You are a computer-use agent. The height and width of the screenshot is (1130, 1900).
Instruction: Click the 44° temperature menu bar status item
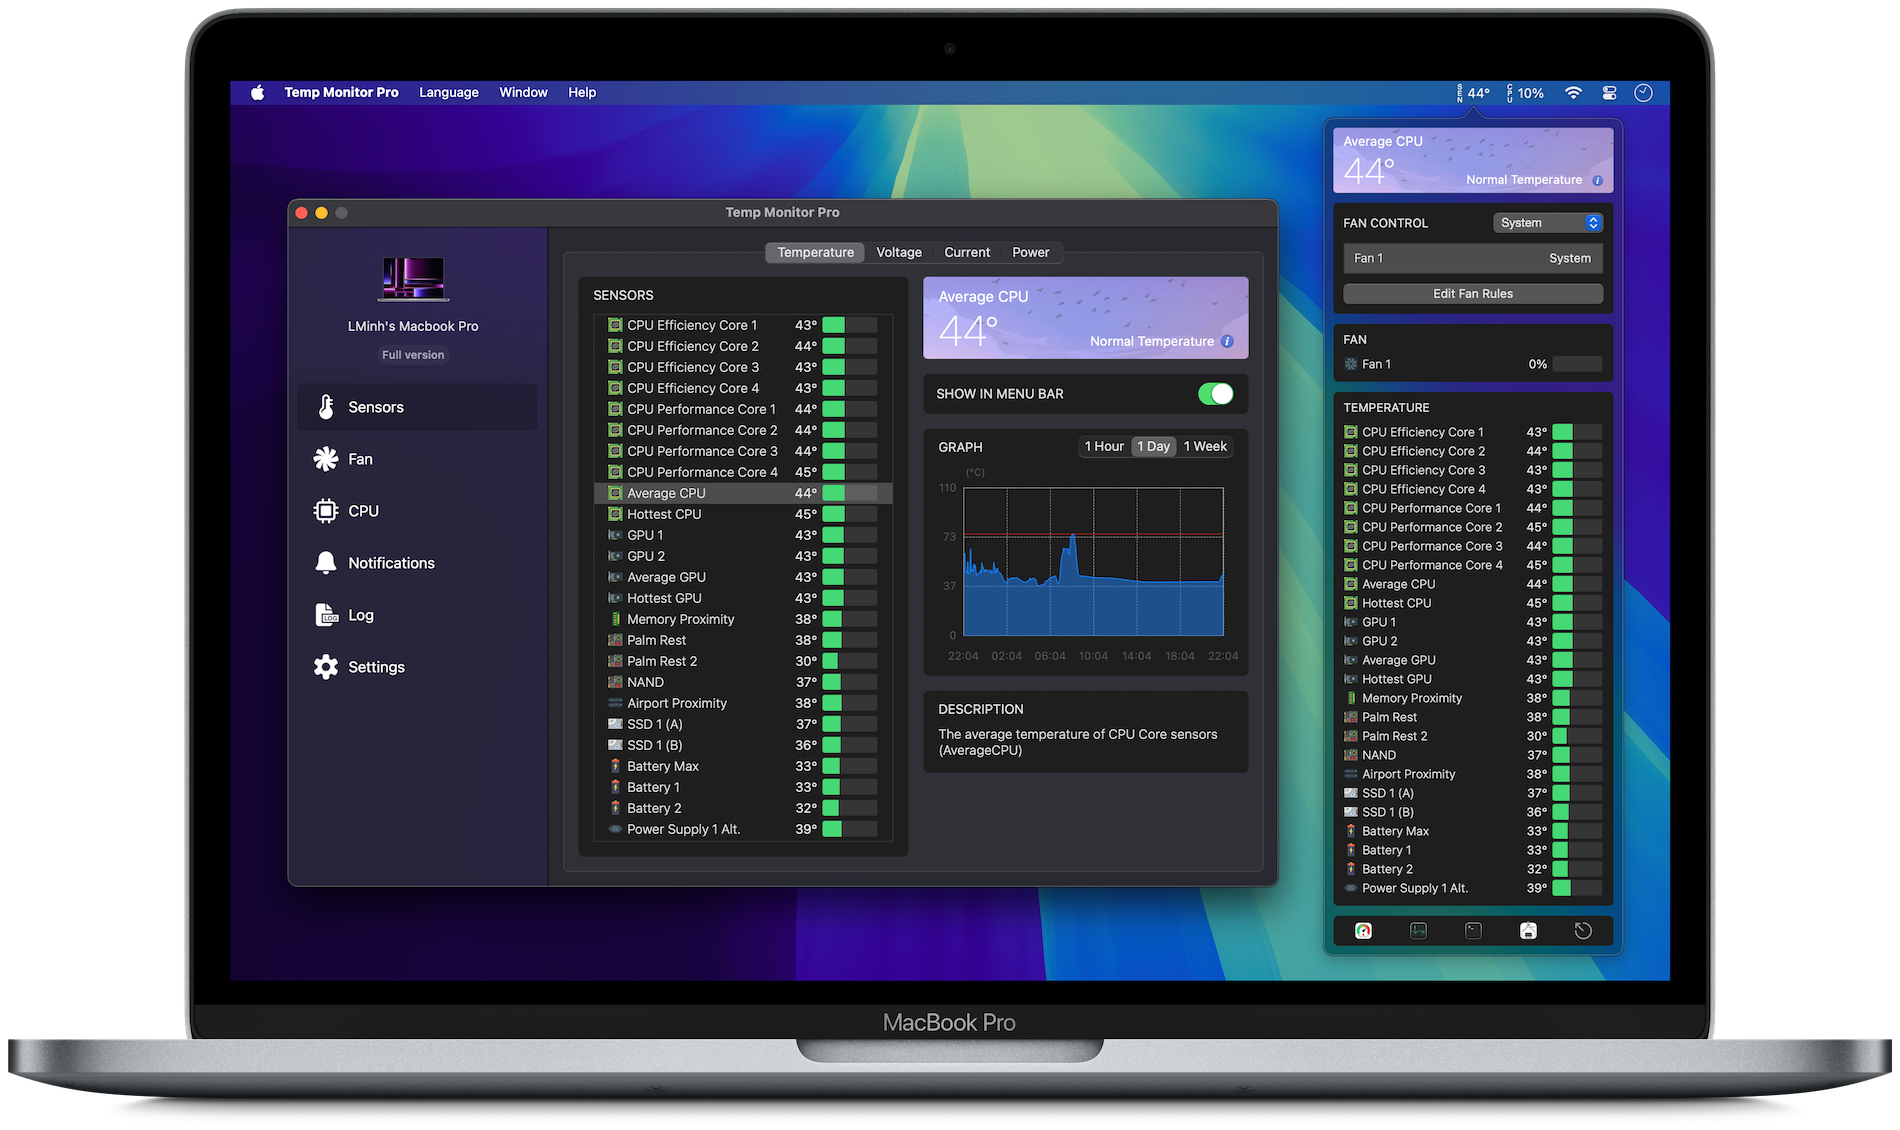pyautogui.click(x=1473, y=93)
